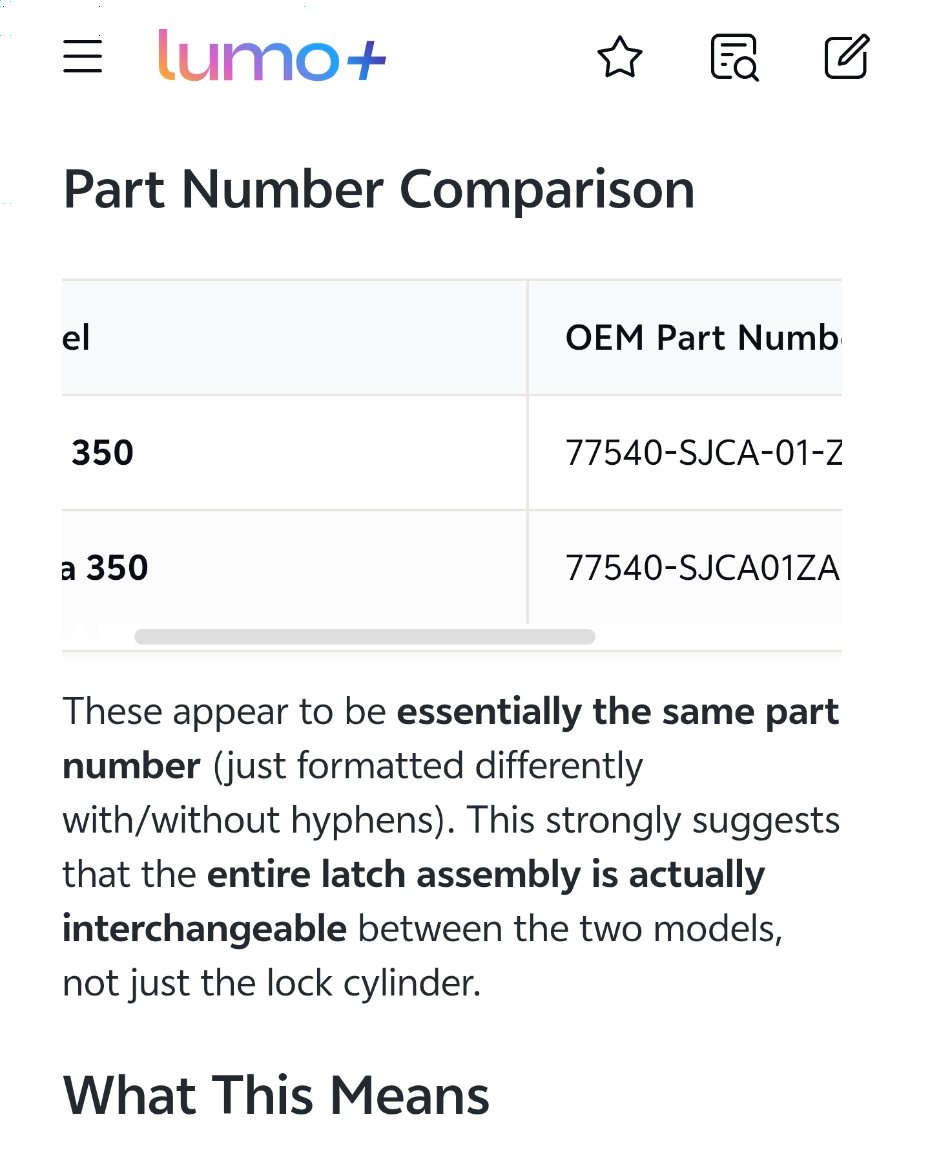Select the 77540-SJCA-01-Z part number cell

click(702, 453)
